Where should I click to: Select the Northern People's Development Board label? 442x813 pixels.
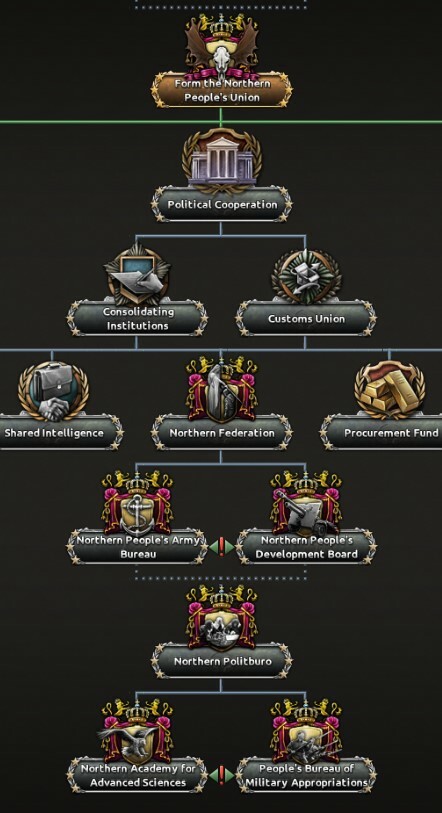click(x=306, y=546)
